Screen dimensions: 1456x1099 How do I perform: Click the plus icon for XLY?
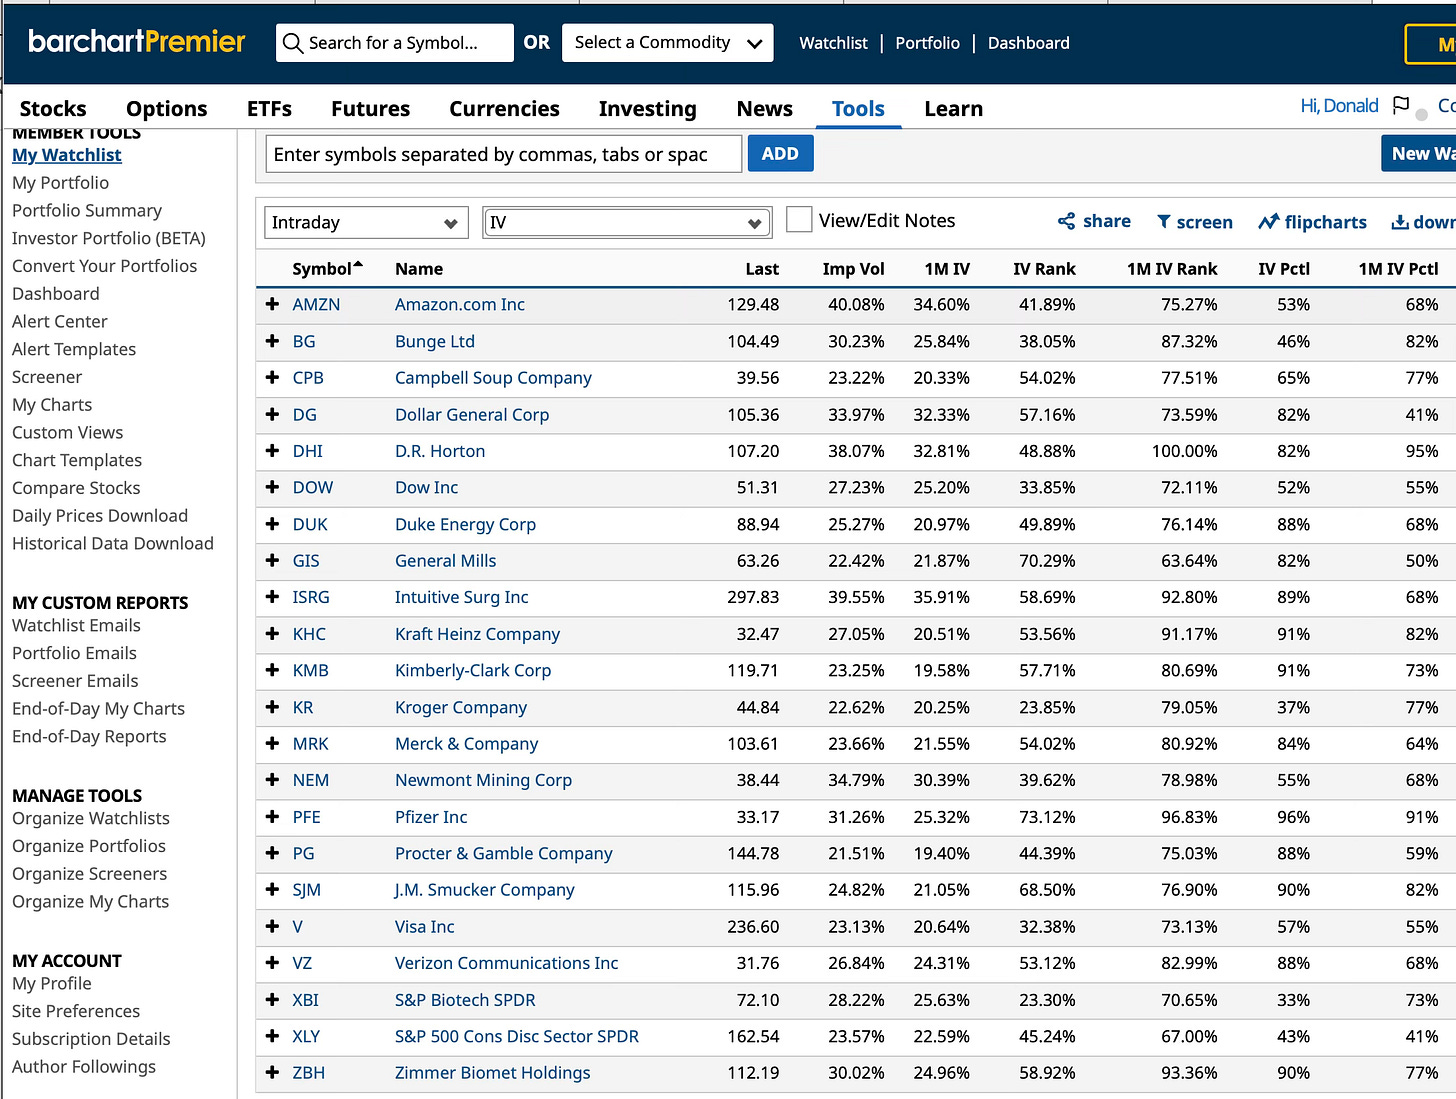pyautogui.click(x=272, y=1036)
